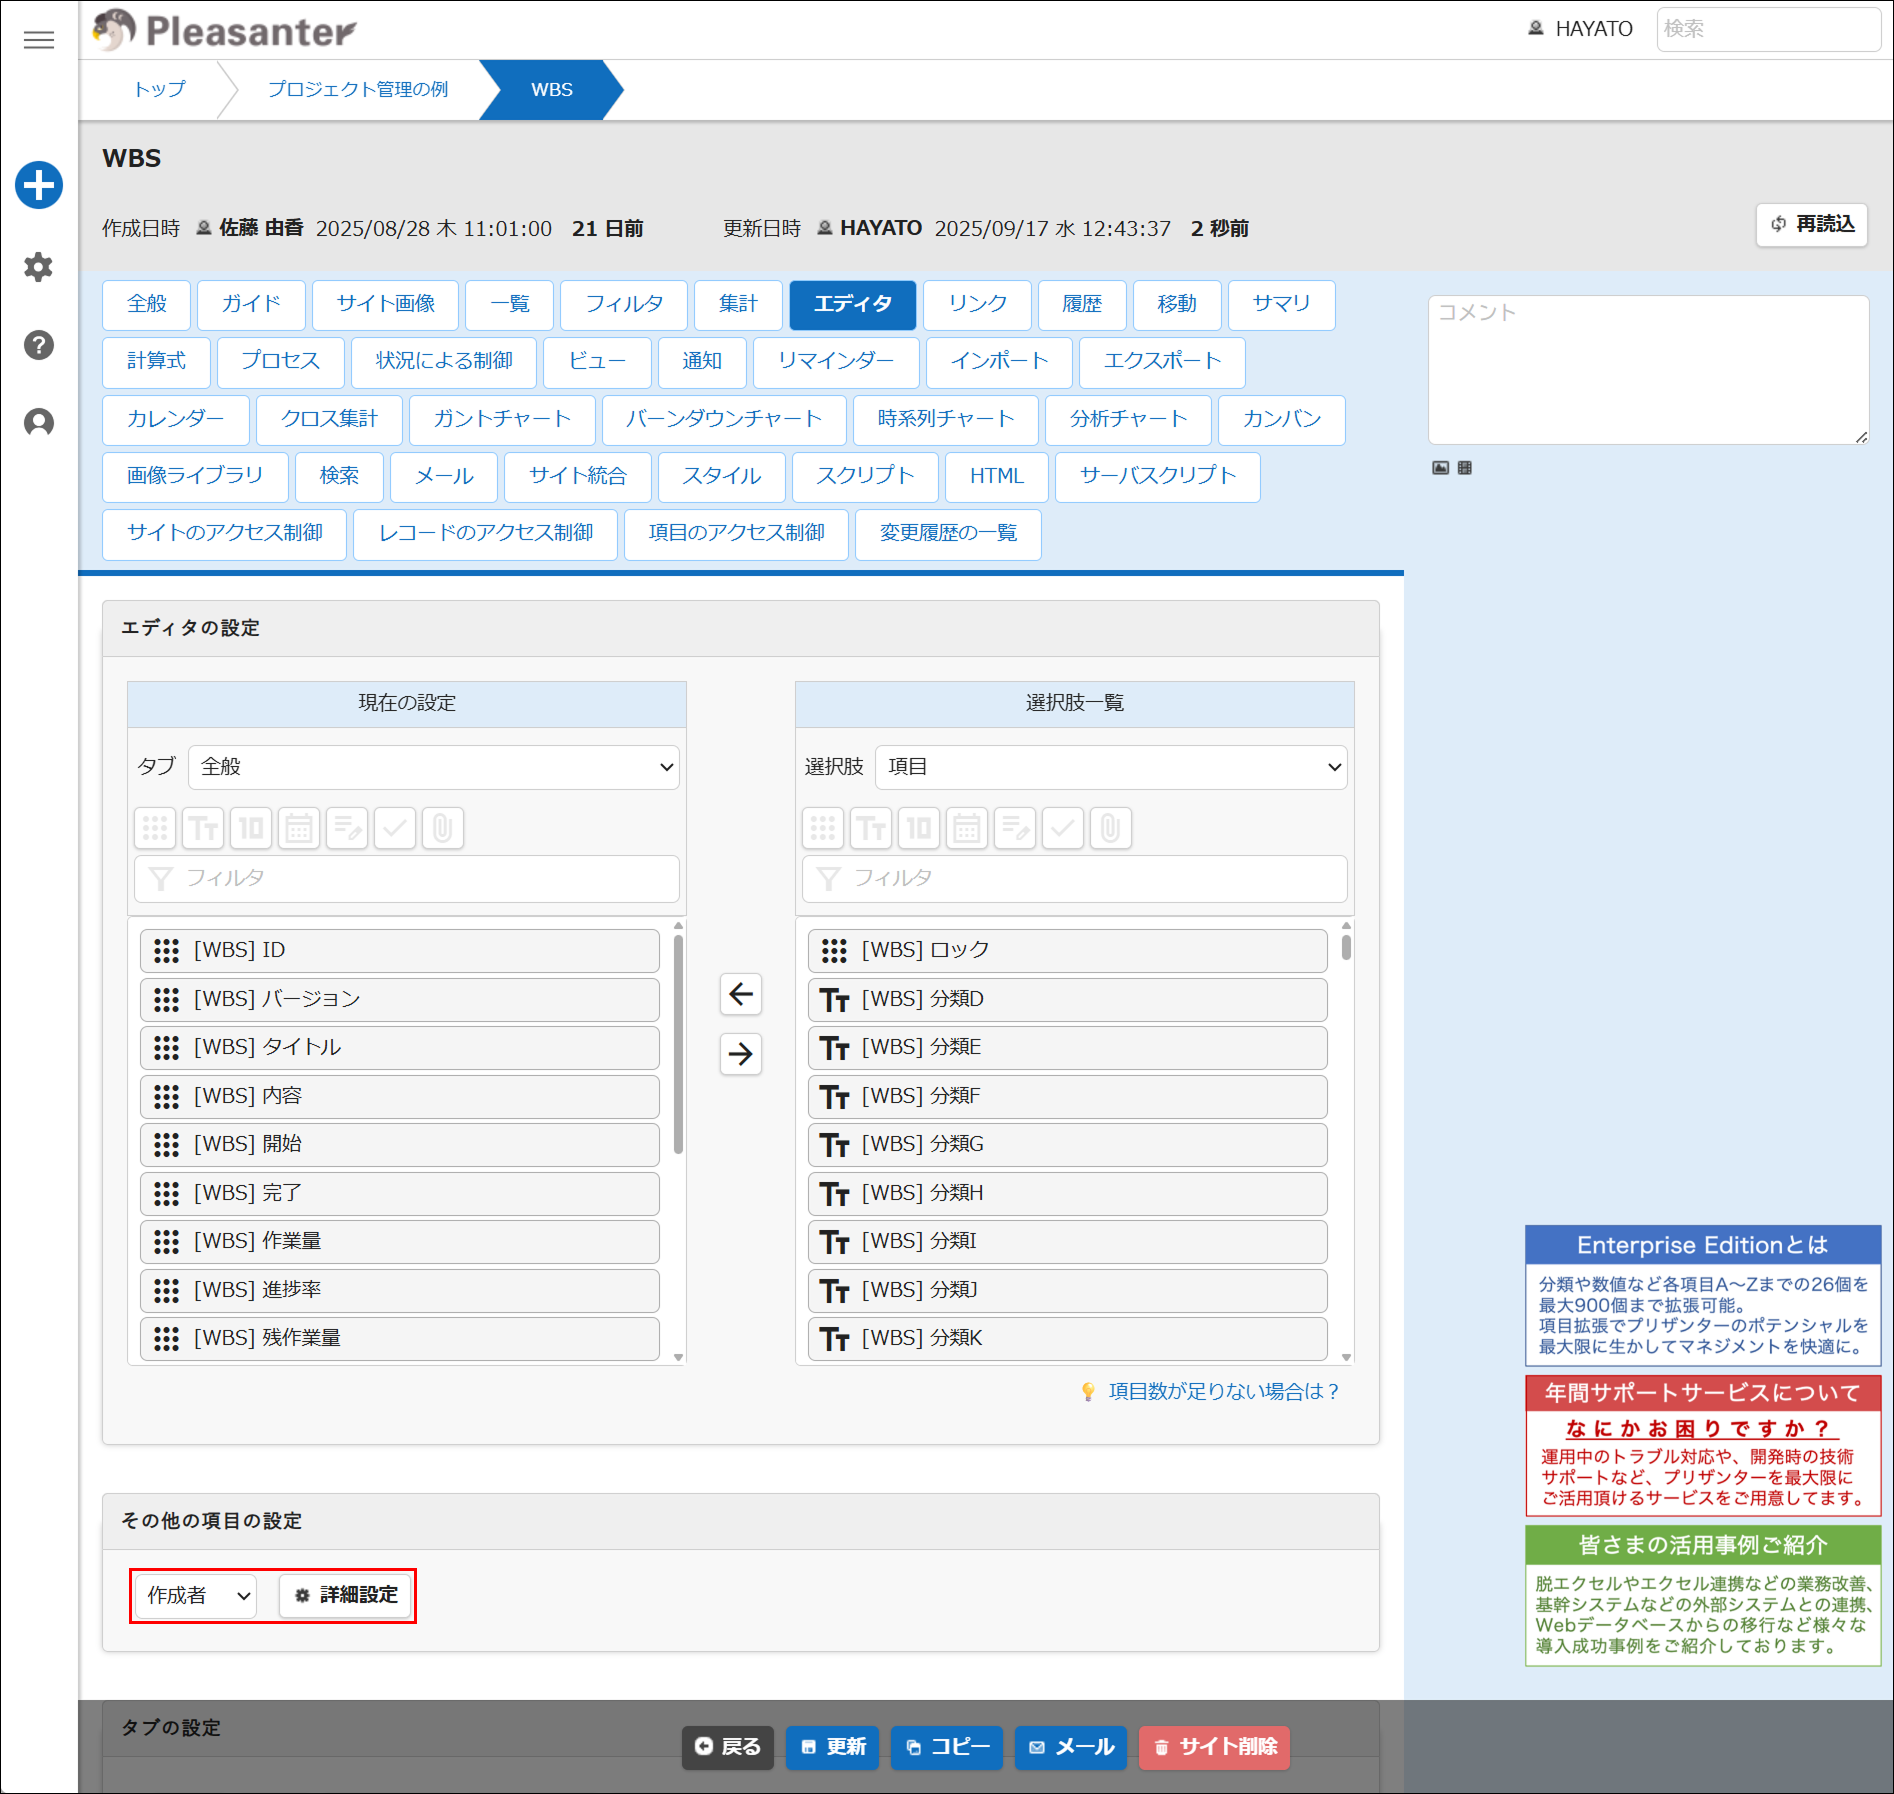This screenshot has width=1894, height=1794.
Task: Click the image insert icon below comment
Action: 1440,468
